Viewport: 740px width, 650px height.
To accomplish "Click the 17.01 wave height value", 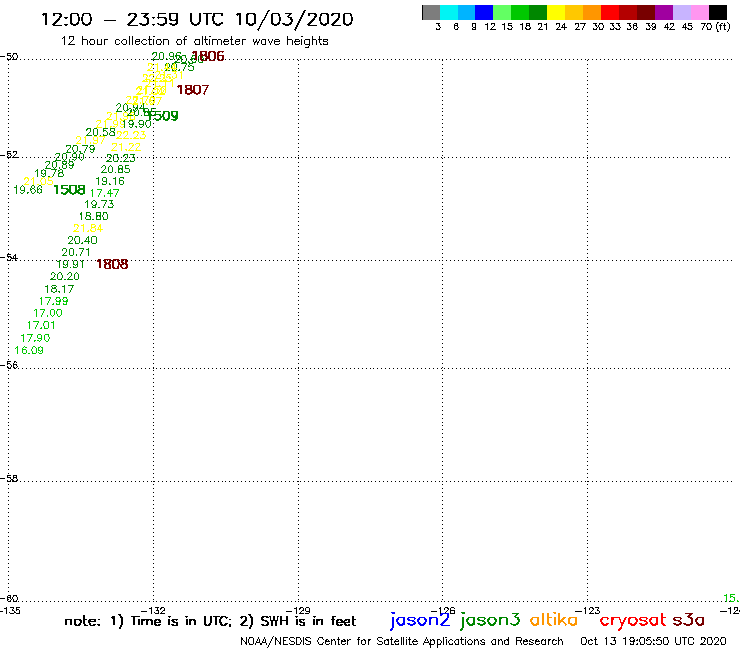I will coord(41,325).
